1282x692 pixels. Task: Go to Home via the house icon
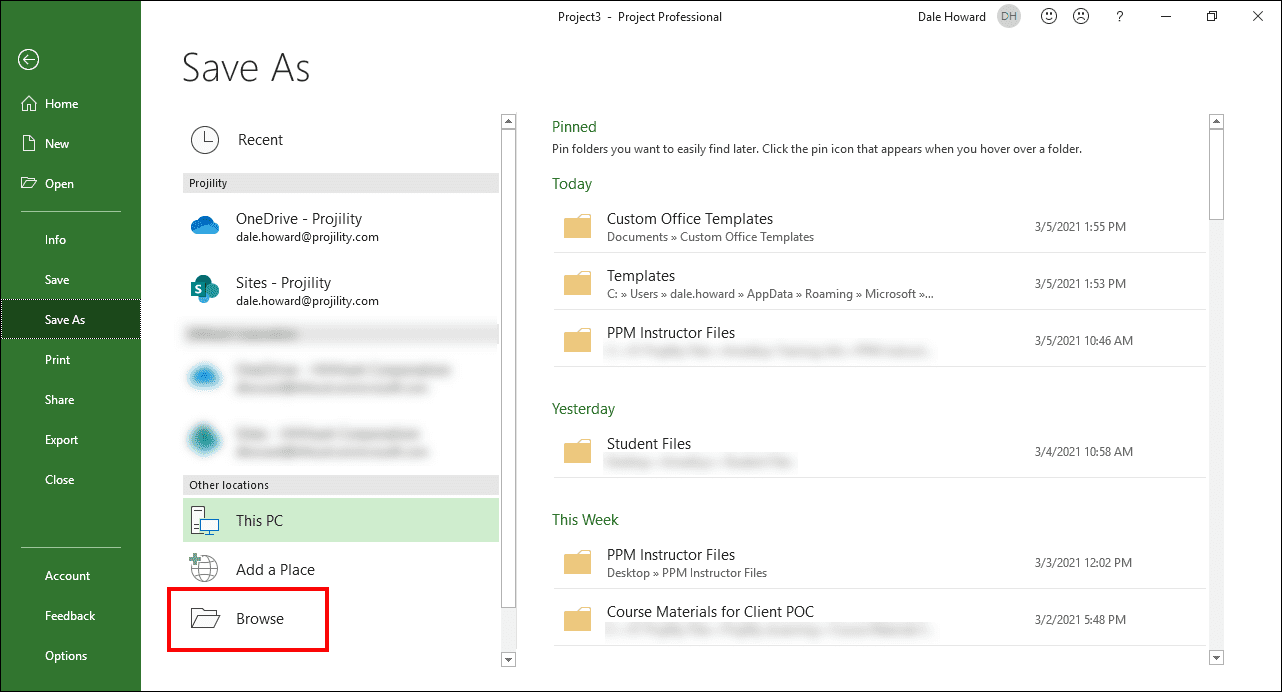coord(28,104)
